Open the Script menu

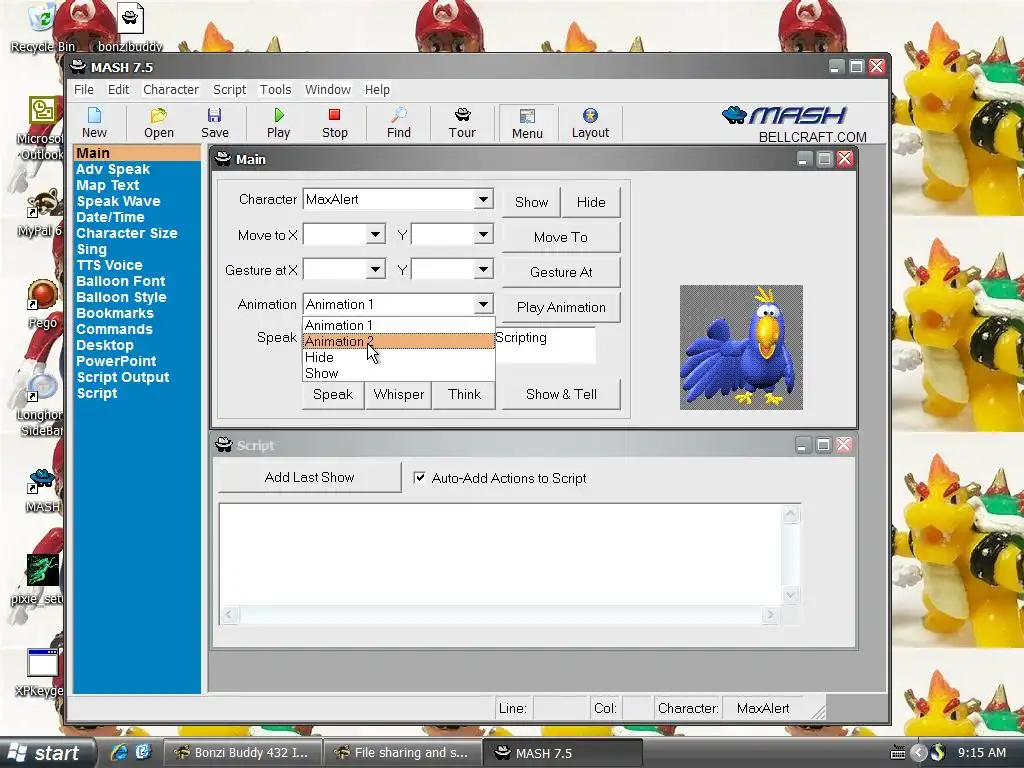[229, 89]
